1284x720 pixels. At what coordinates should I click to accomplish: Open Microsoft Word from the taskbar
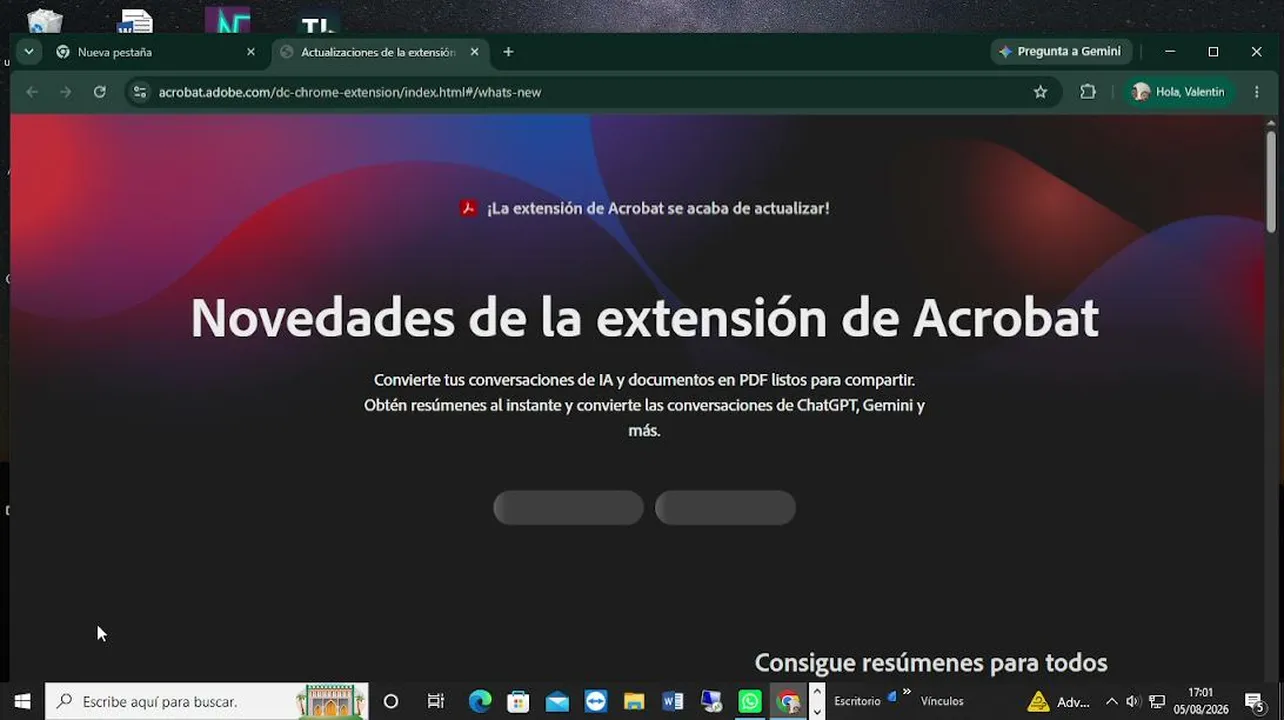click(x=673, y=701)
